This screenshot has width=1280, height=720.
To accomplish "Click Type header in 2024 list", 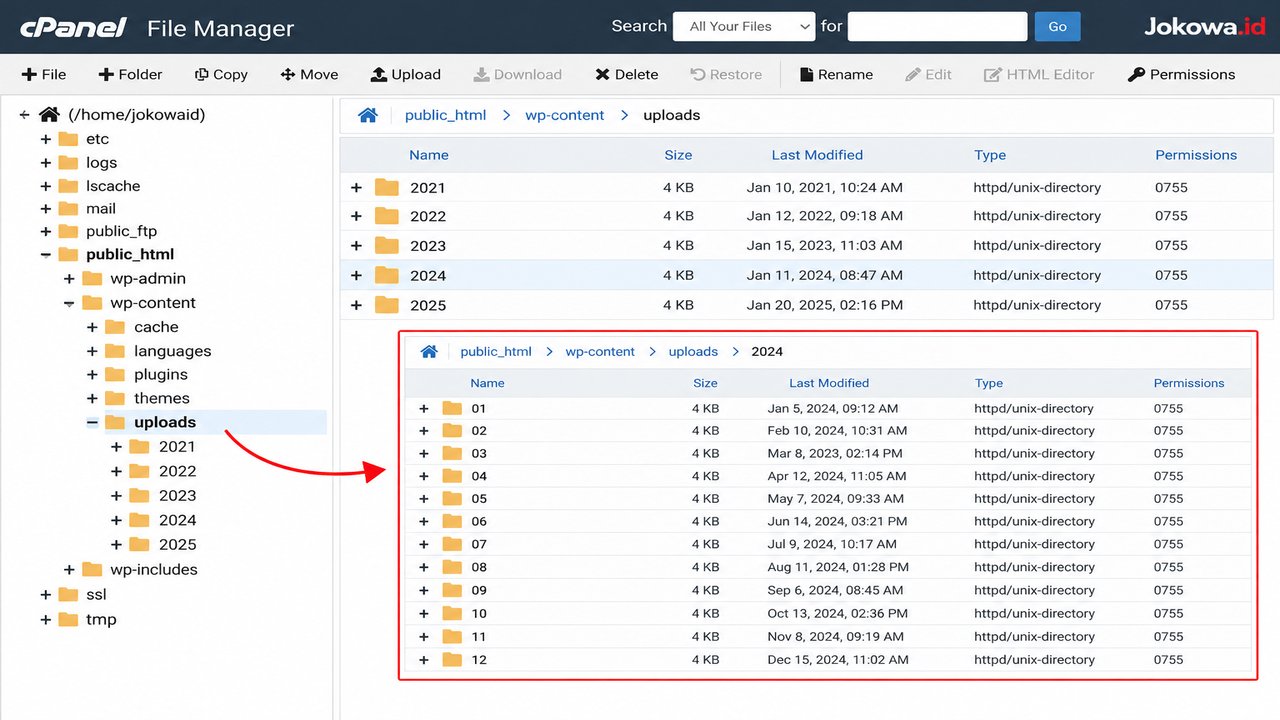I will pyautogui.click(x=989, y=383).
